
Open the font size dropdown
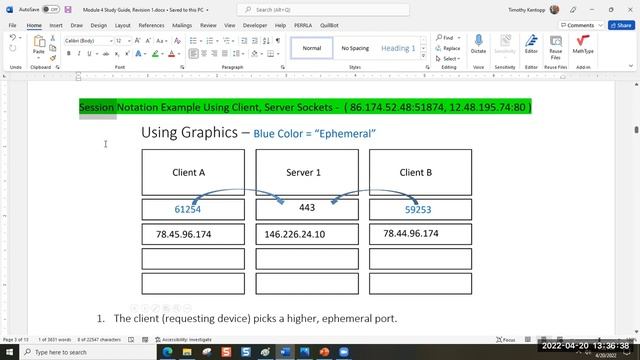tap(129, 41)
